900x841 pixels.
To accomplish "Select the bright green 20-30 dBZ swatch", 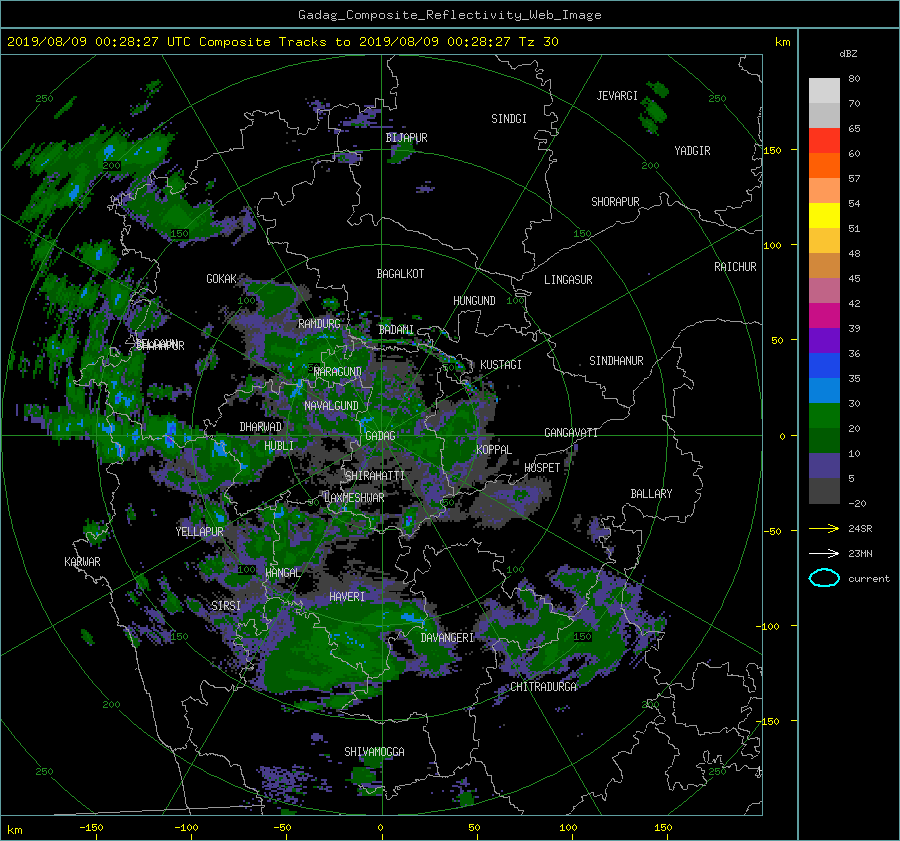I will click(x=824, y=416).
